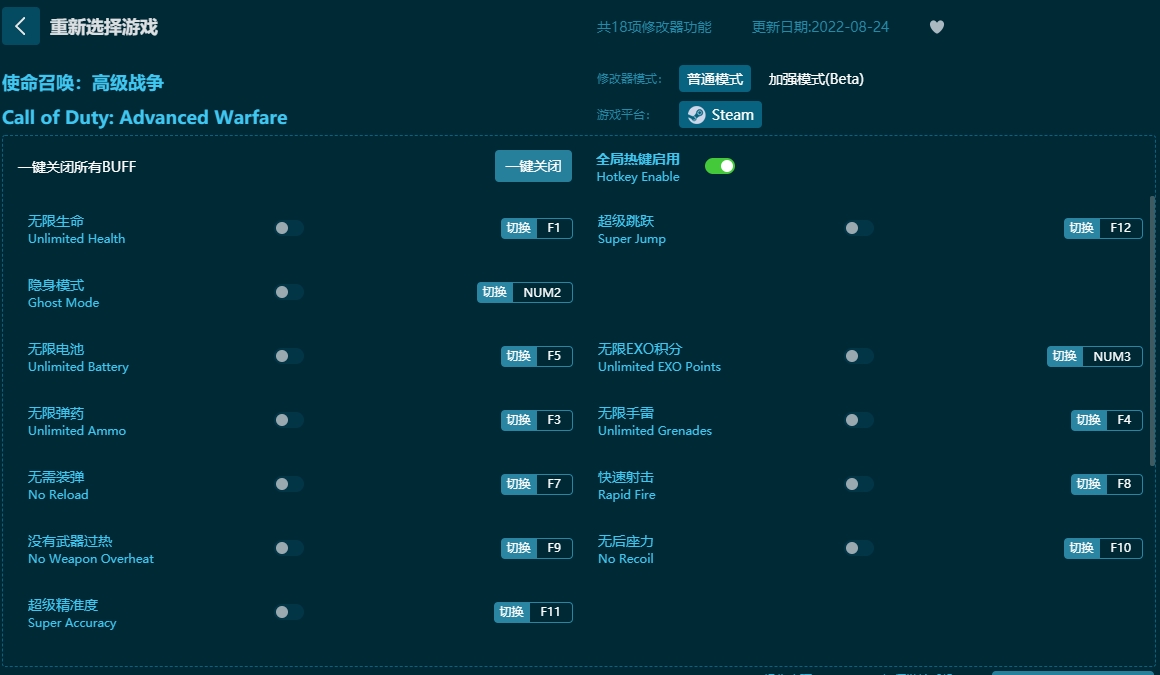Image resolution: width=1160 pixels, height=675 pixels.
Task: Switch to 加强模式(Beta) mode
Action: tap(816, 79)
